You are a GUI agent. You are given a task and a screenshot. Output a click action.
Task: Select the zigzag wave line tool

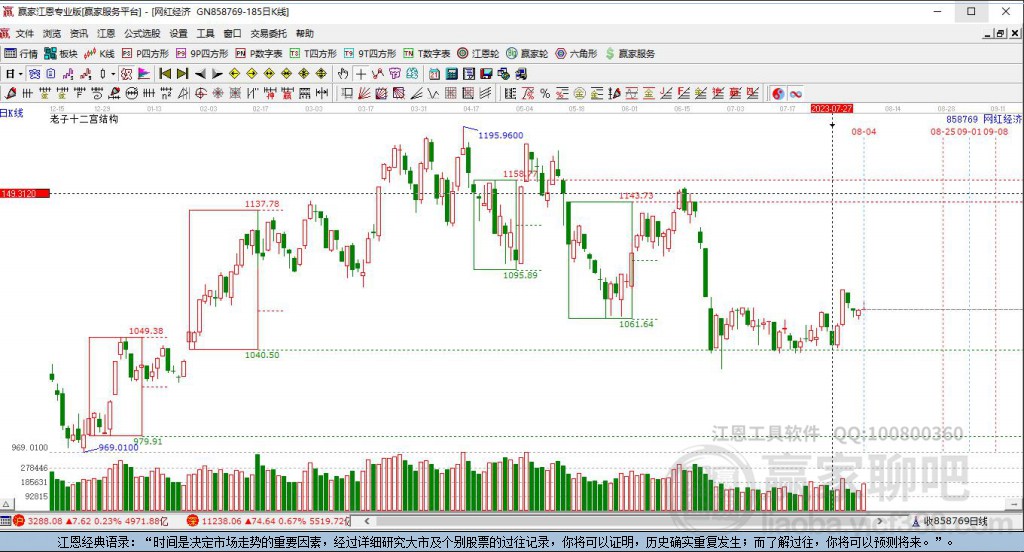[x=433, y=94]
